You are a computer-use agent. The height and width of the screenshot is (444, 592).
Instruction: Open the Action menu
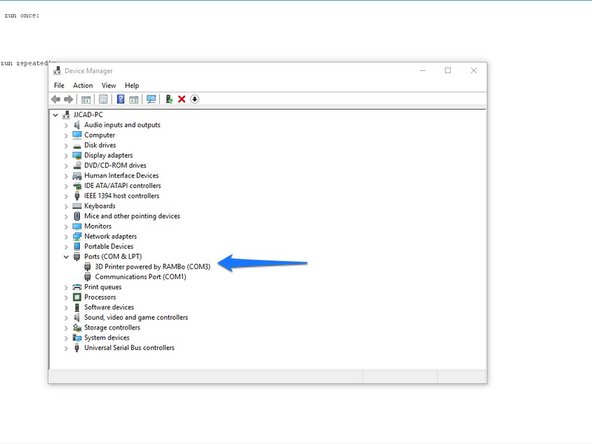83,85
